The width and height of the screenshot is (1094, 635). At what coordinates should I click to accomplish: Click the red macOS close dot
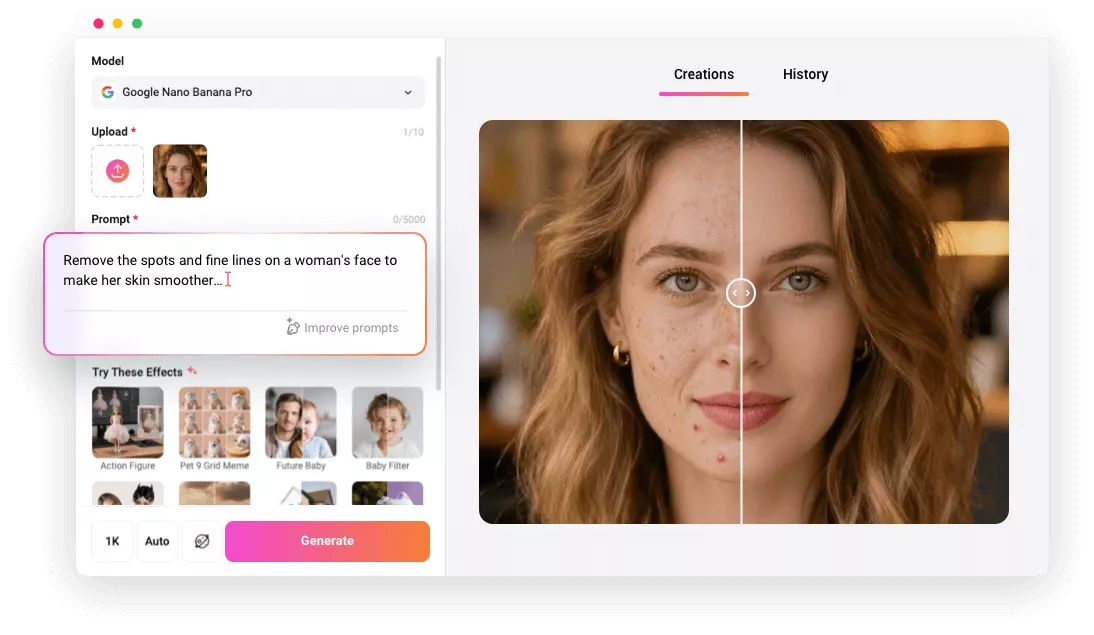point(98,23)
